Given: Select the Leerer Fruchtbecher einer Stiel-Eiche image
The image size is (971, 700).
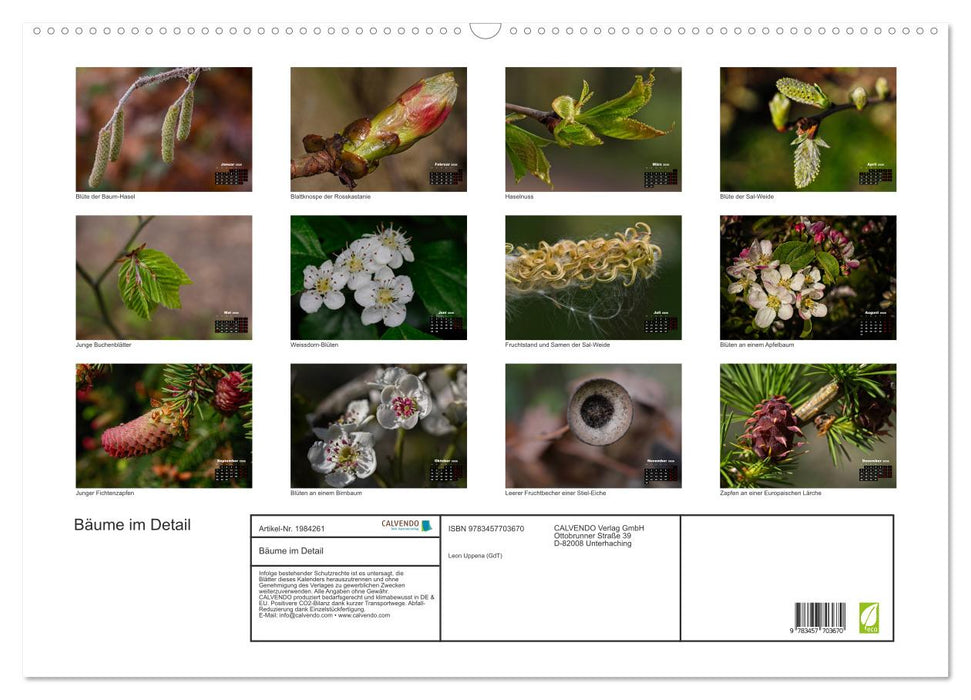Looking at the screenshot, I should point(593,425).
